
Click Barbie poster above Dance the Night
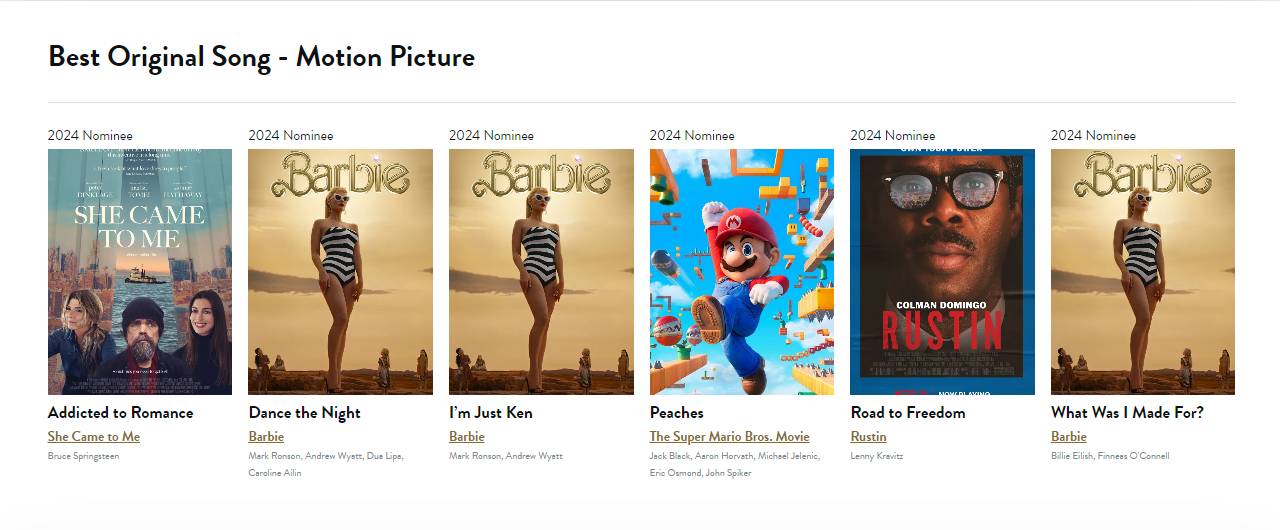pos(340,272)
